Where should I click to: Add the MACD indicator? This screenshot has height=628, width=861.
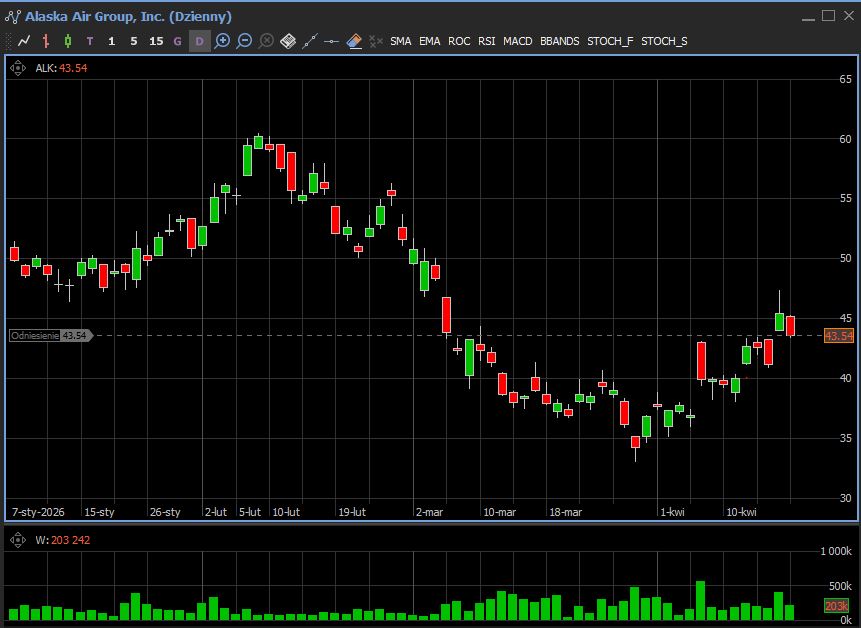(x=517, y=41)
